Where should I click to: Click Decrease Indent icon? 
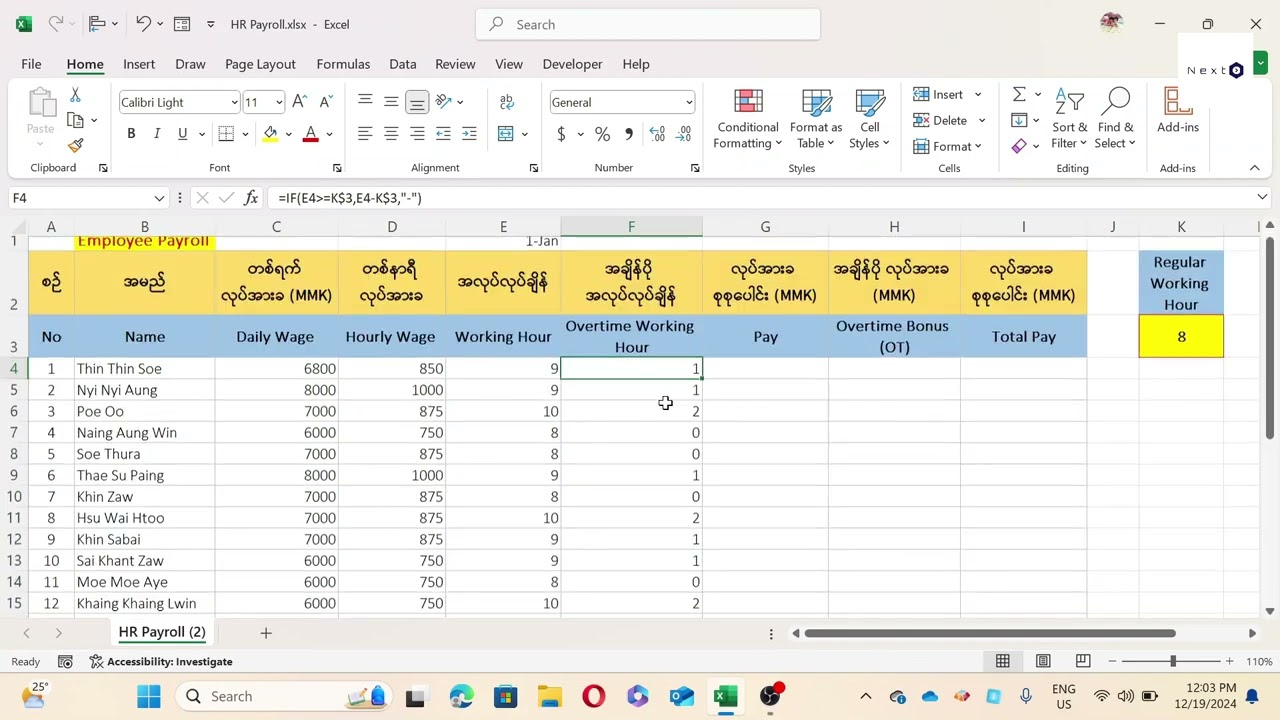click(443, 134)
